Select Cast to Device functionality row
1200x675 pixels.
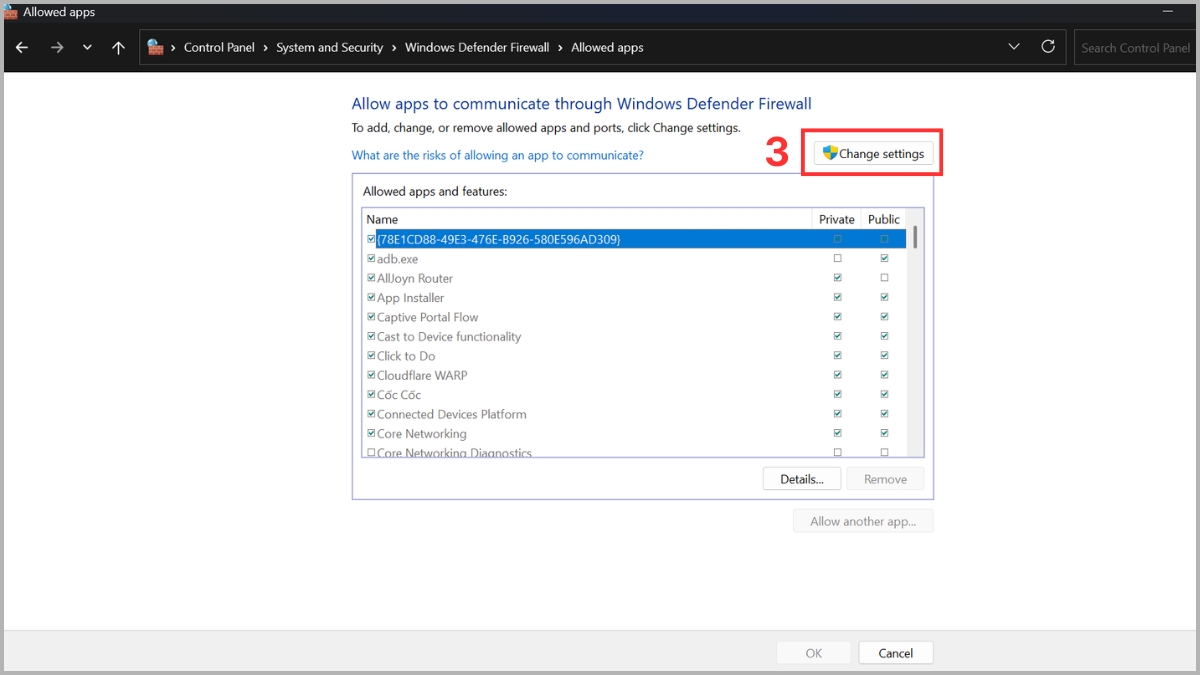[x=635, y=336]
